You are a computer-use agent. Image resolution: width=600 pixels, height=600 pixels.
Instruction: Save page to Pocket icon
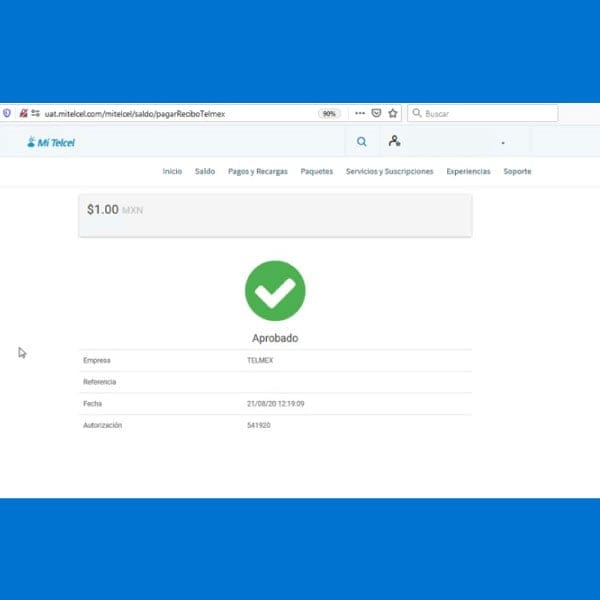377,113
